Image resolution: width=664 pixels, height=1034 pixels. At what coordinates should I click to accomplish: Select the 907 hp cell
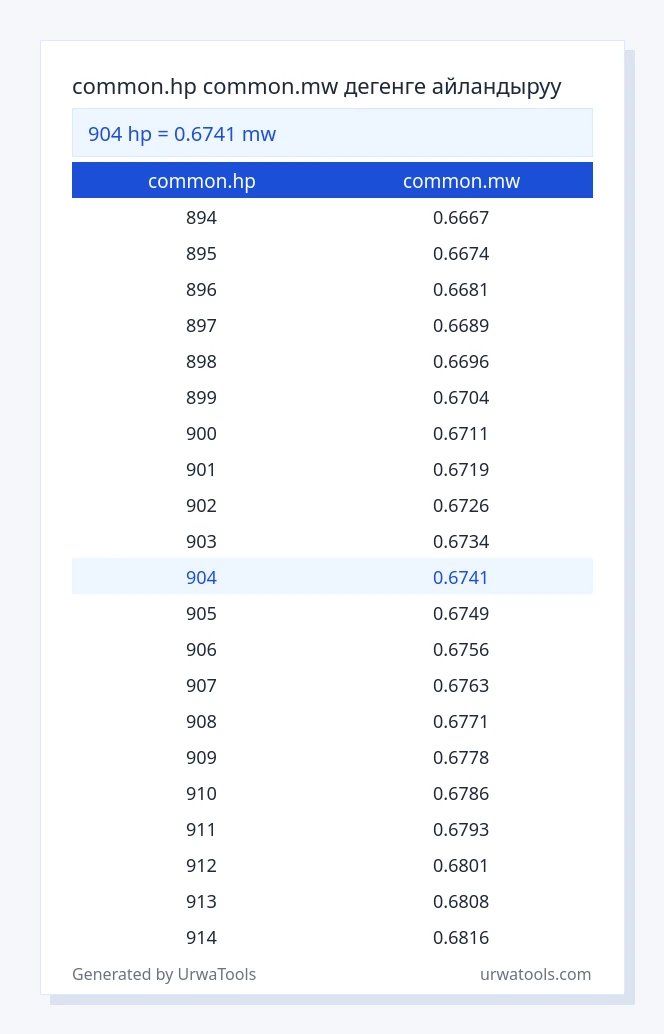point(201,685)
